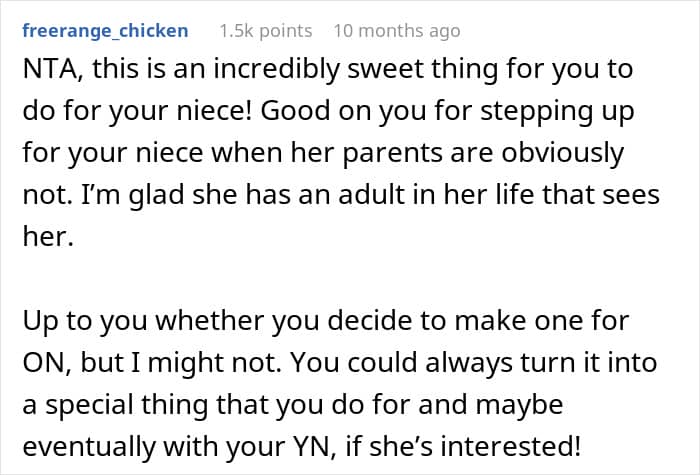Click the word 'adult' in the comment
Image resolution: width=700 pixels, height=475 pixels.
coord(371,195)
